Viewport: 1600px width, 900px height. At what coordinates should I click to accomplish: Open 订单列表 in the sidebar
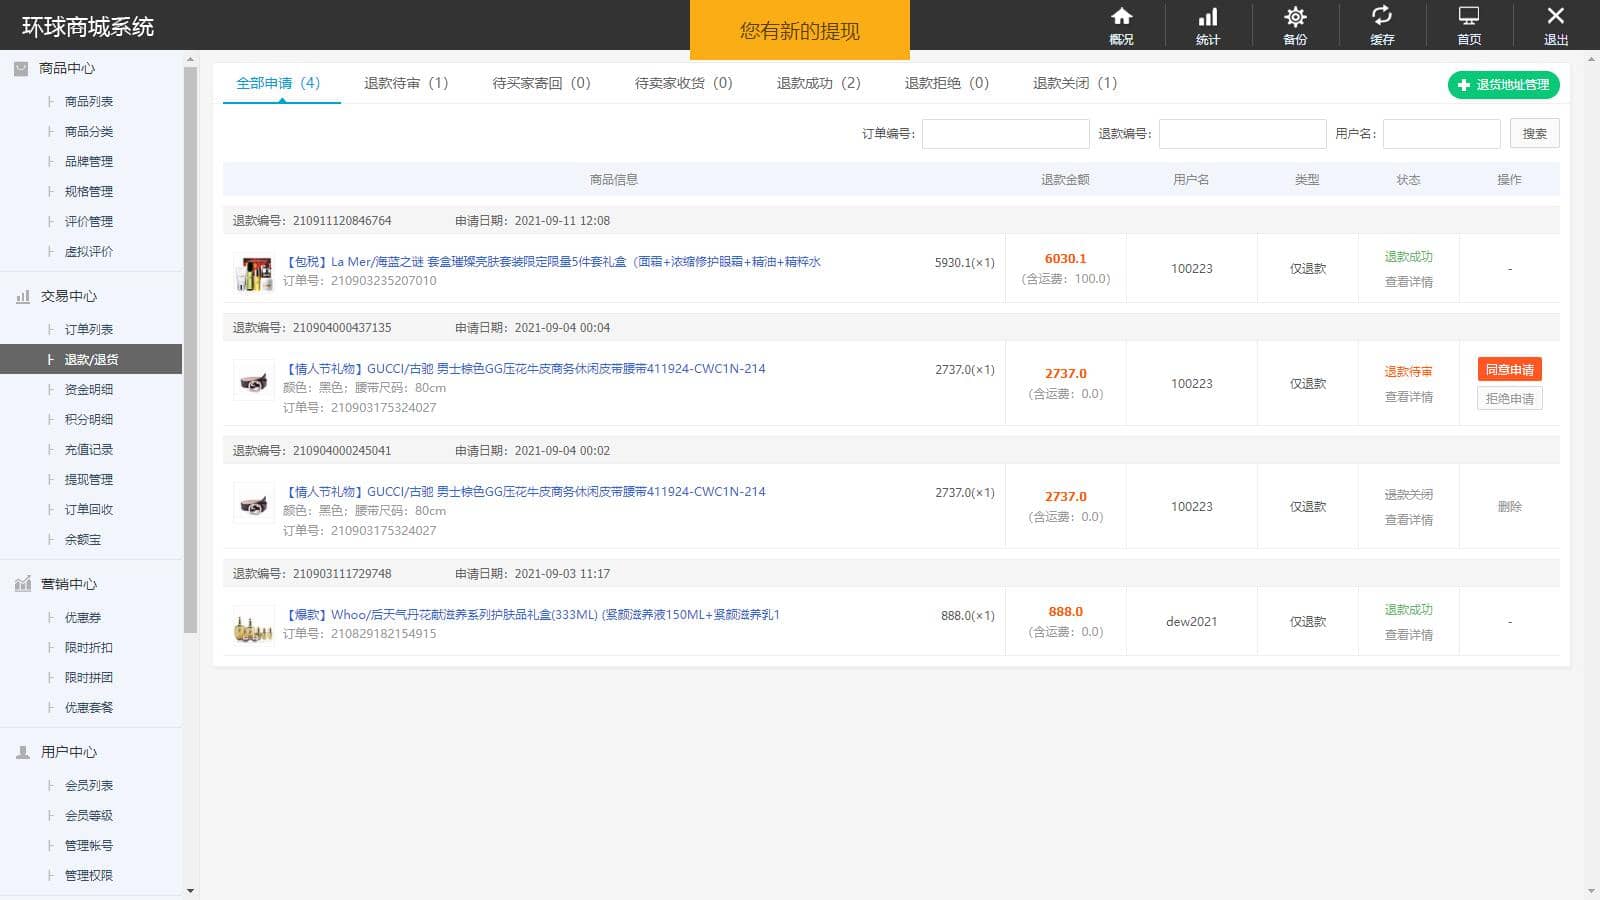point(89,329)
